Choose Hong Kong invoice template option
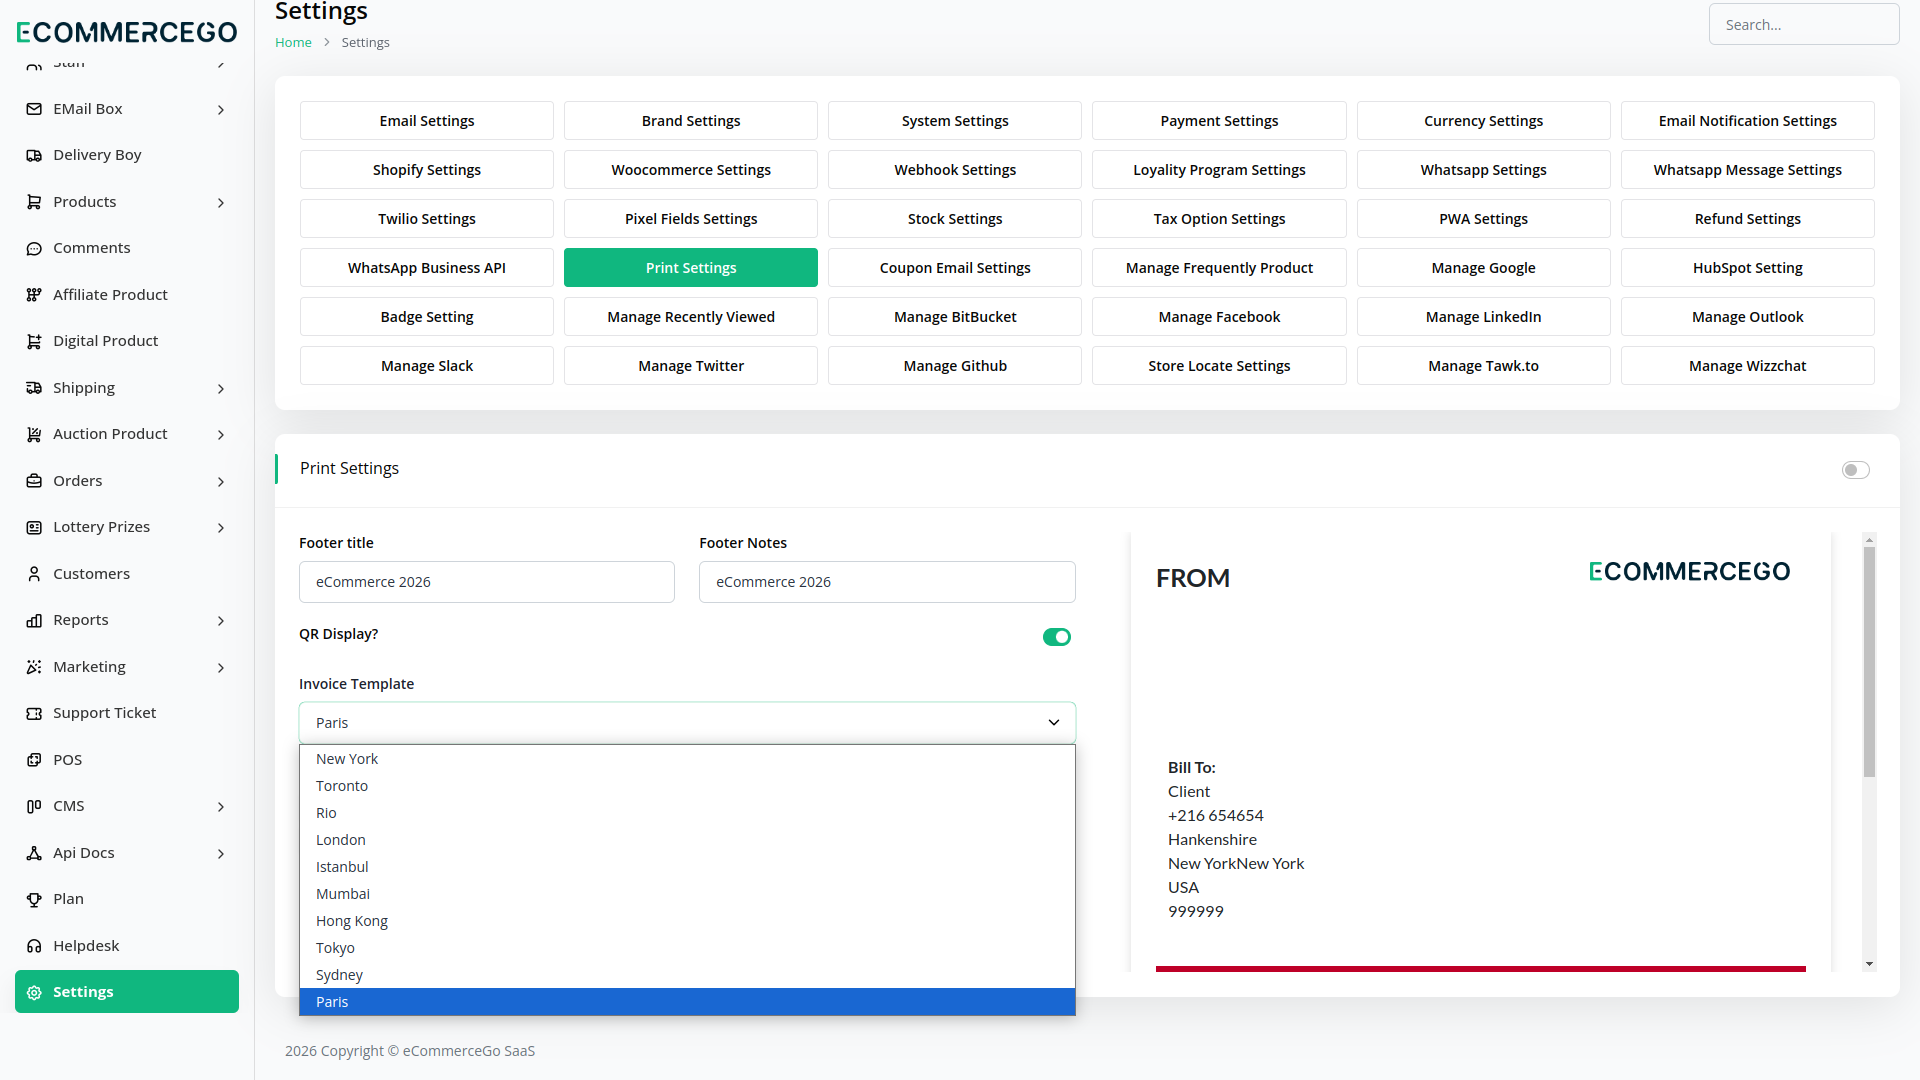The image size is (1920, 1080). click(x=687, y=921)
